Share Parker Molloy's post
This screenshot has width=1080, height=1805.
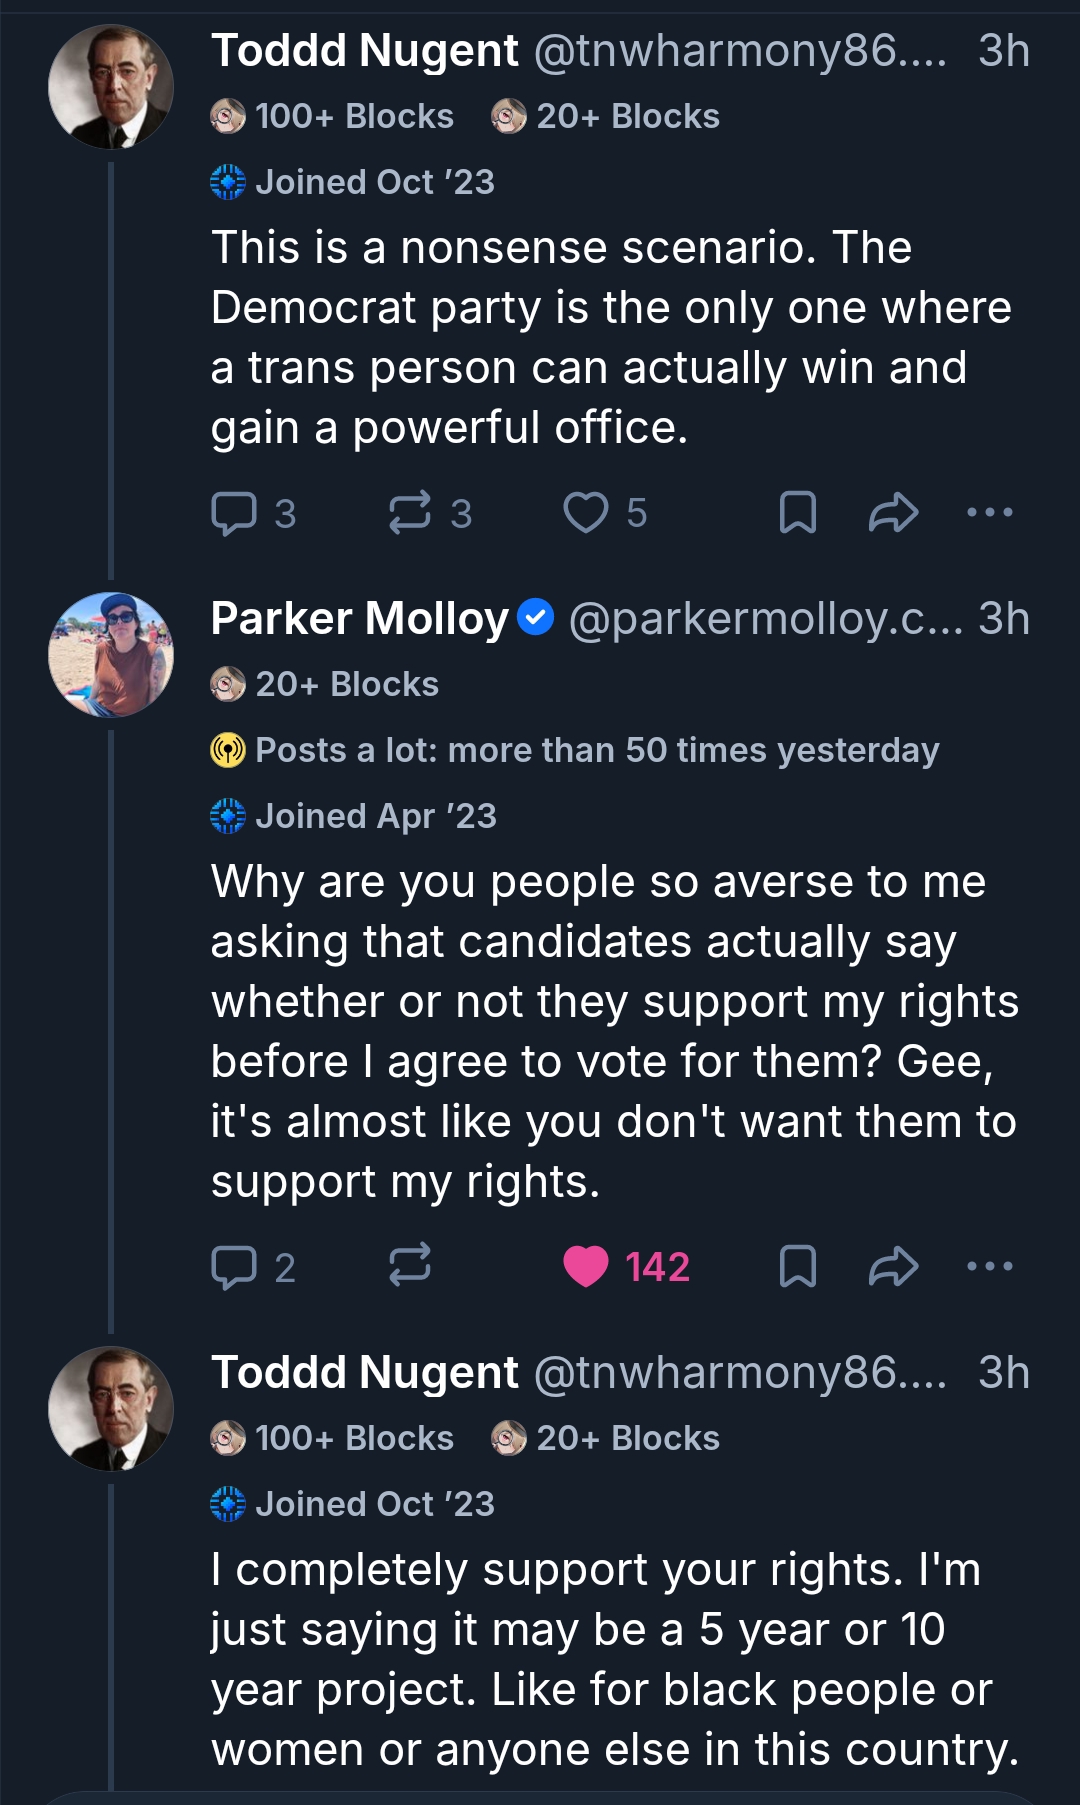click(x=893, y=1267)
